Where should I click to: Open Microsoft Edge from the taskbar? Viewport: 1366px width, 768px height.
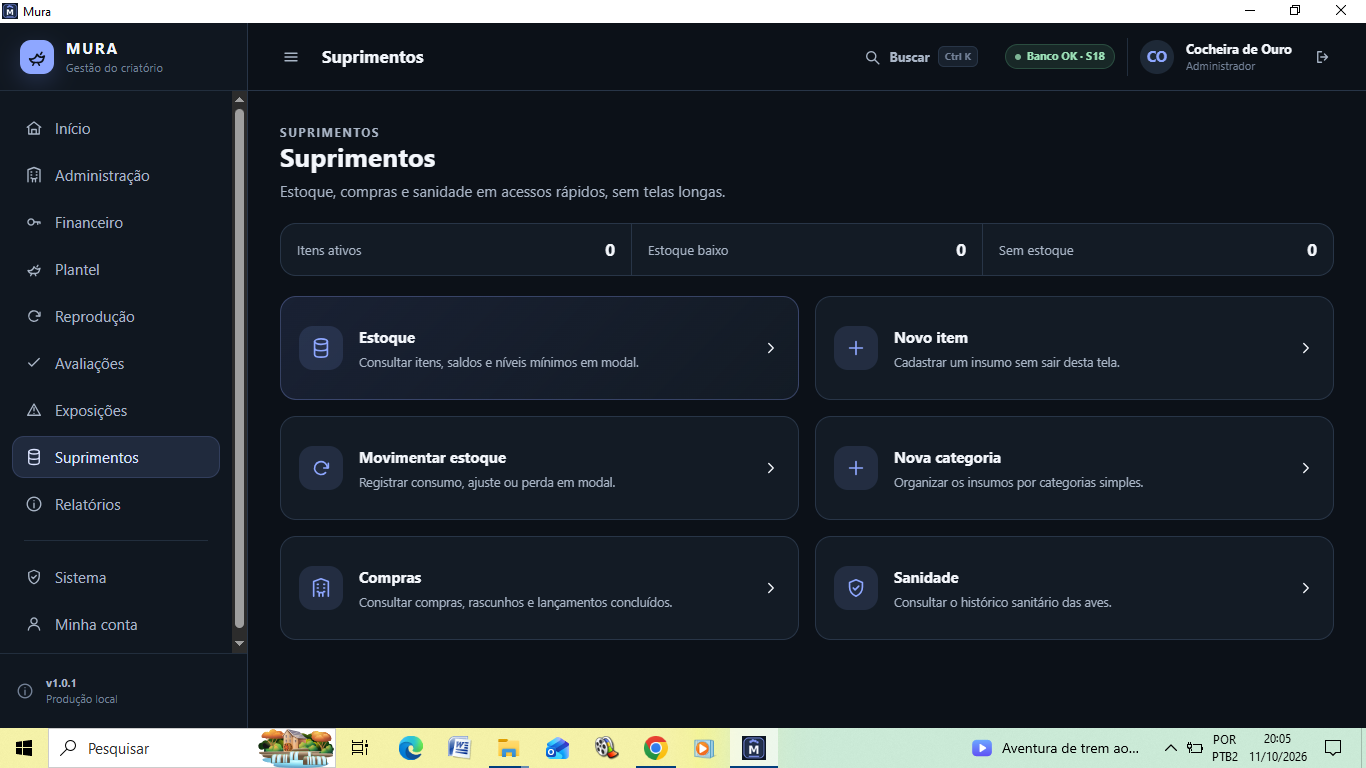[411, 748]
